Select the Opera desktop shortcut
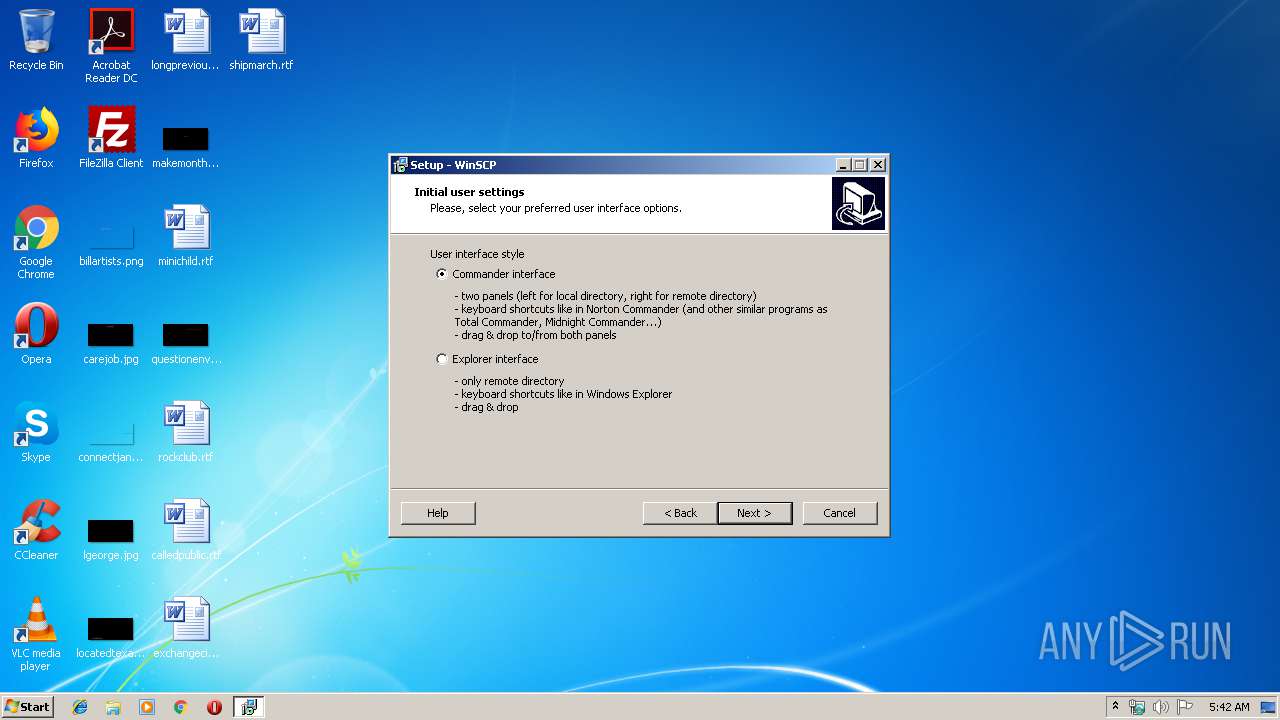The height and width of the screenshot is (720, 1280). point(36,334)
